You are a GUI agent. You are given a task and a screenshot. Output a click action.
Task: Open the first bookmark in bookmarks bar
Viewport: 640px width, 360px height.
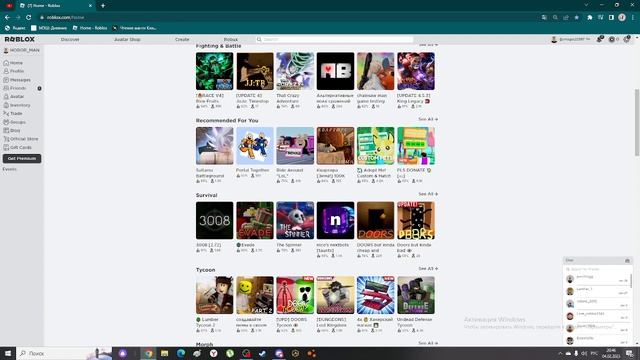pos(15,28)
